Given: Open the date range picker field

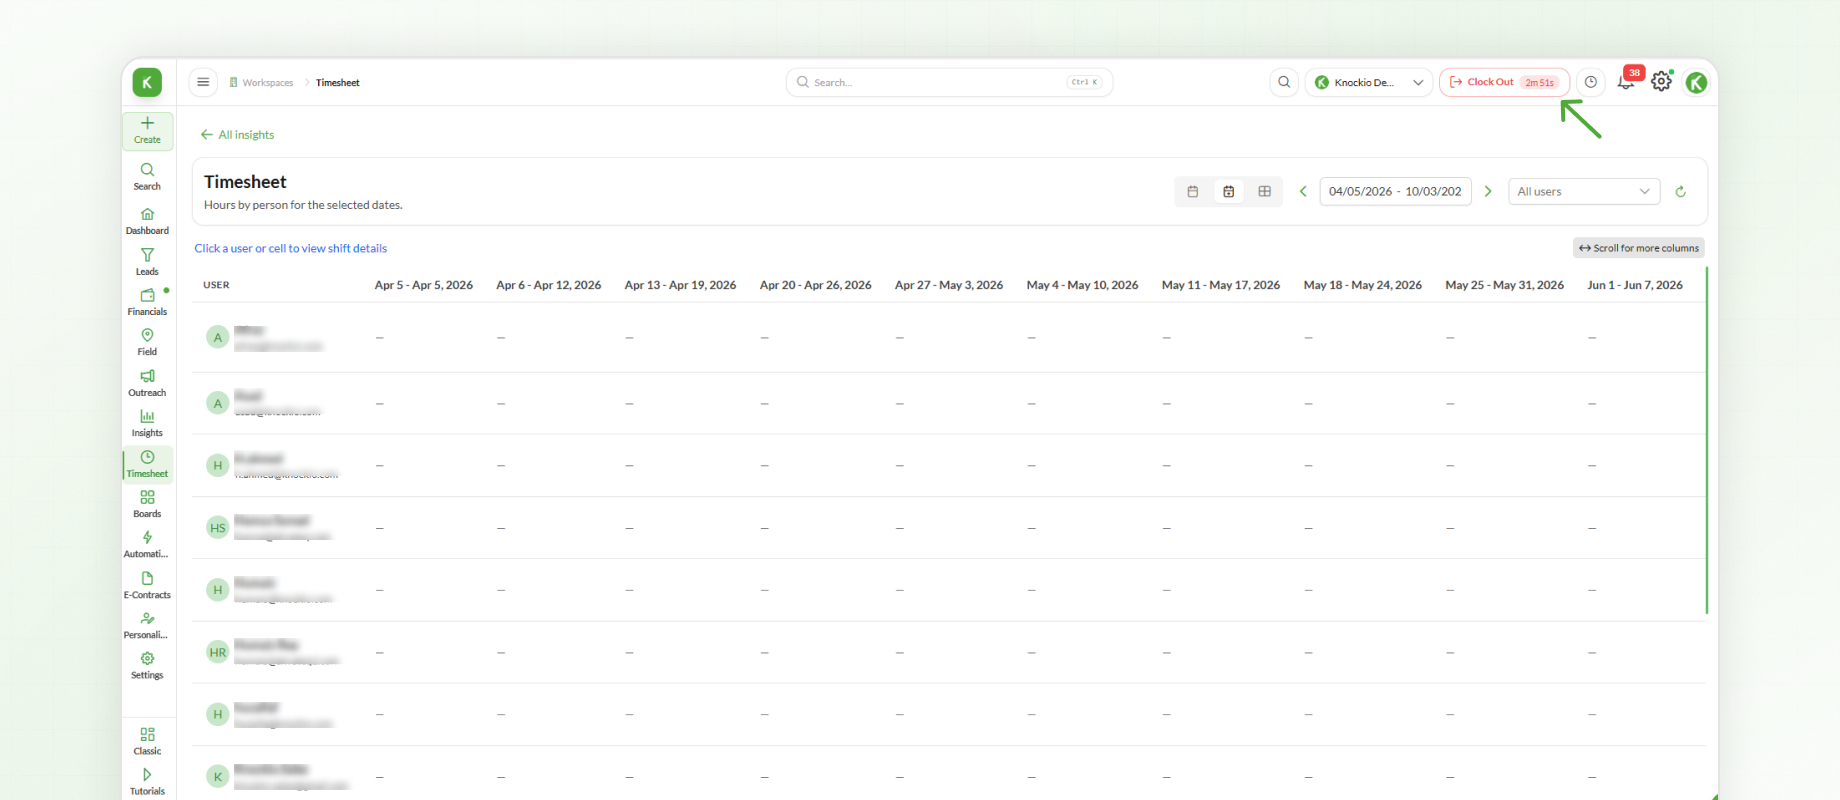Looking at the screenshot, I should pyautogui.click(x=1395, y=192).
